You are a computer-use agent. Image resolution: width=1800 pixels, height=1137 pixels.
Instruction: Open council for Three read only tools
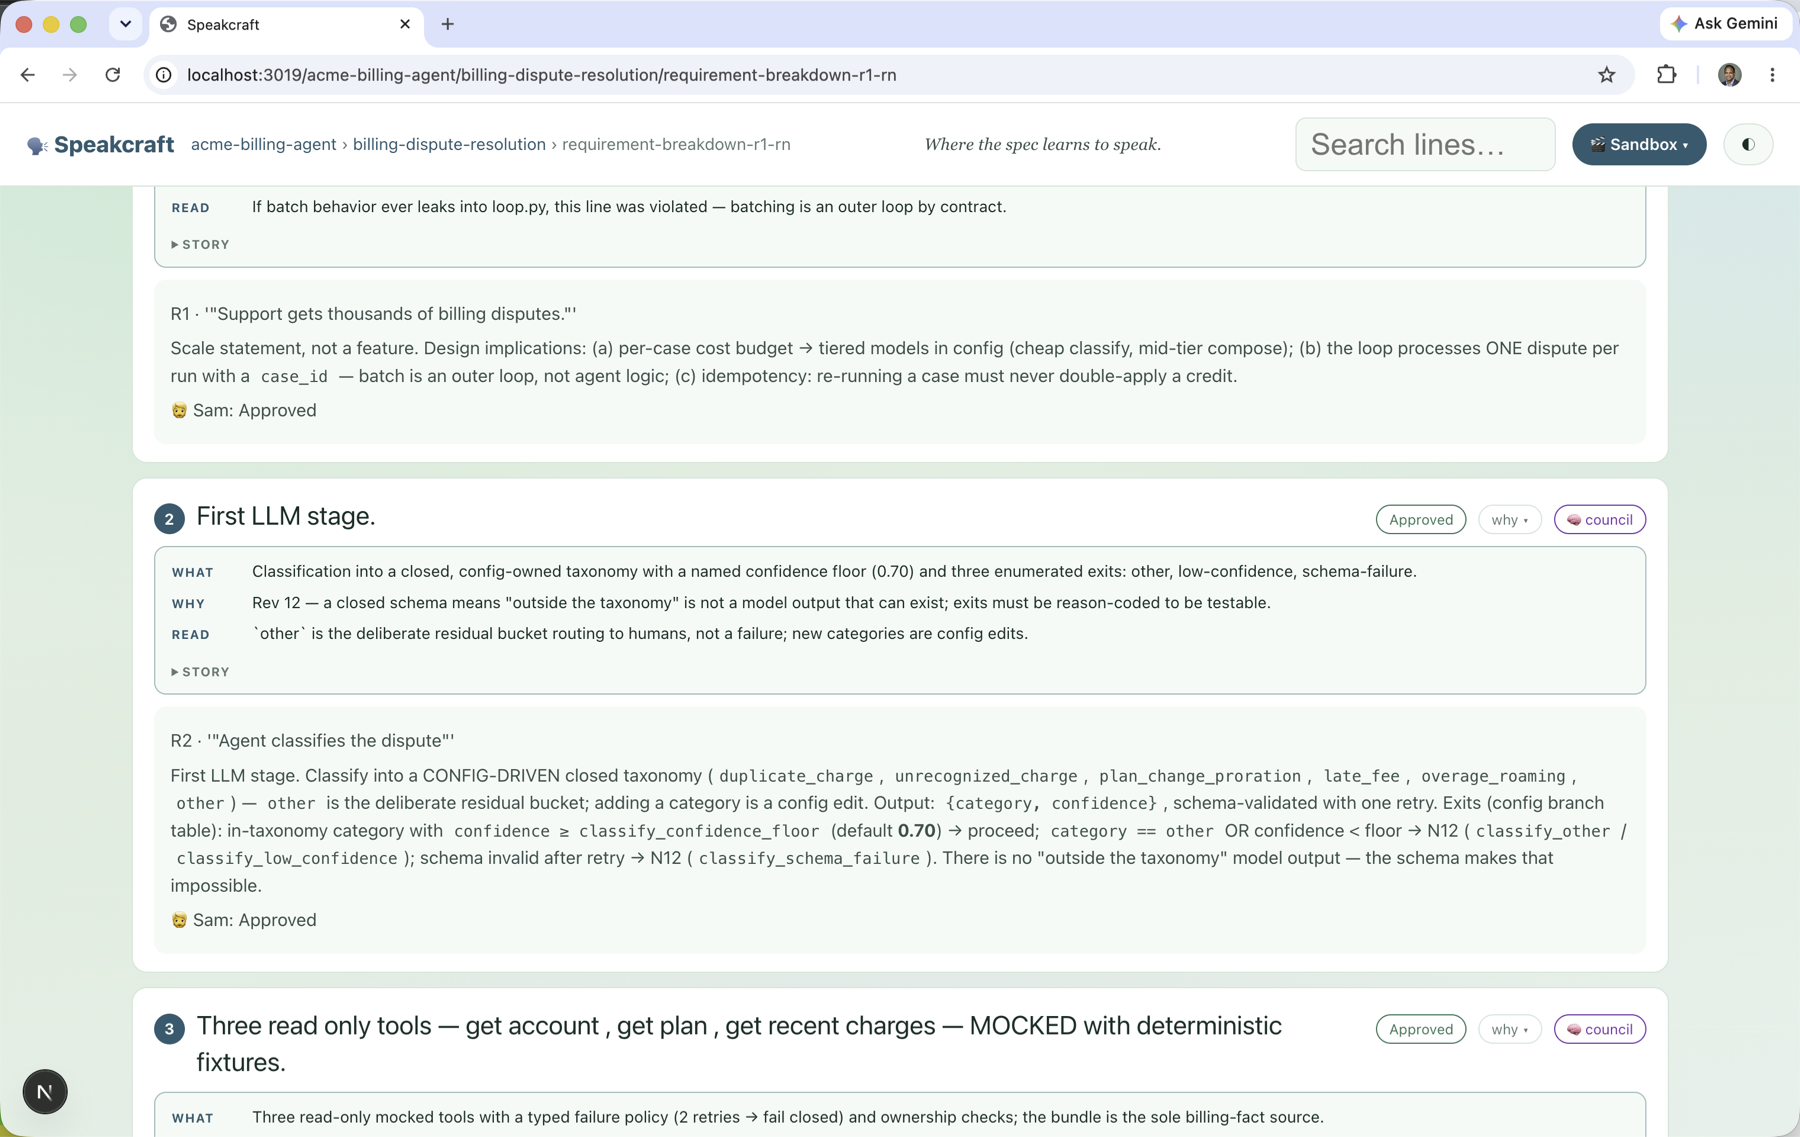click(1600, 1029)
